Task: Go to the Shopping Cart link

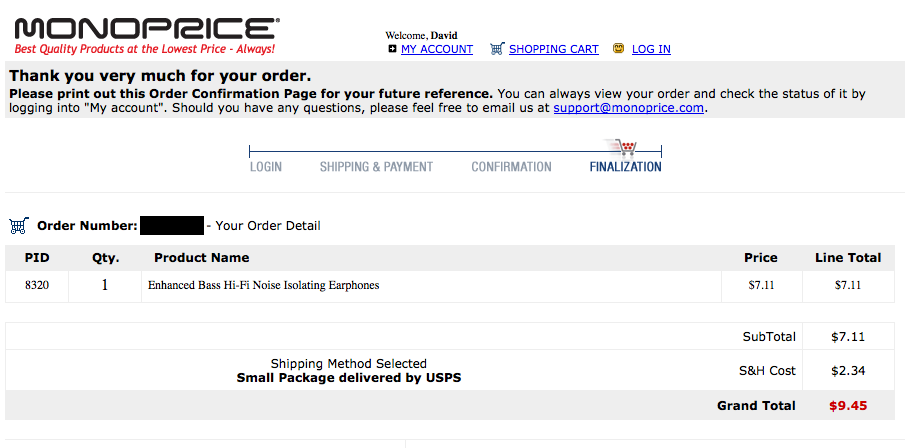Action: (553, 49)
